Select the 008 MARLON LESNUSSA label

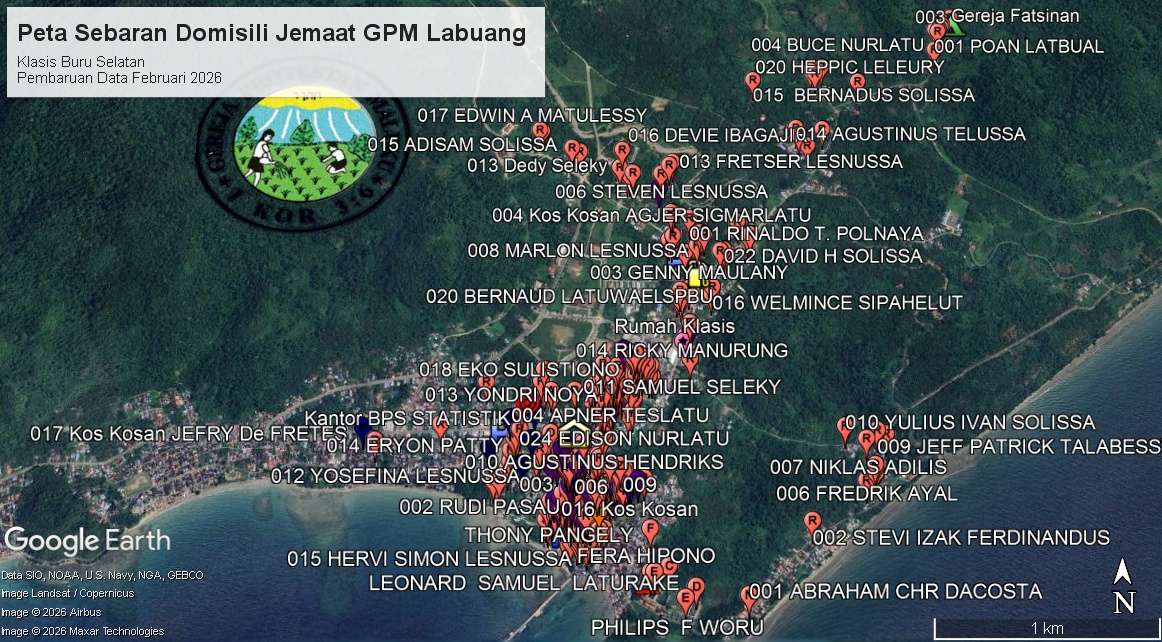[x=579, y=251]
